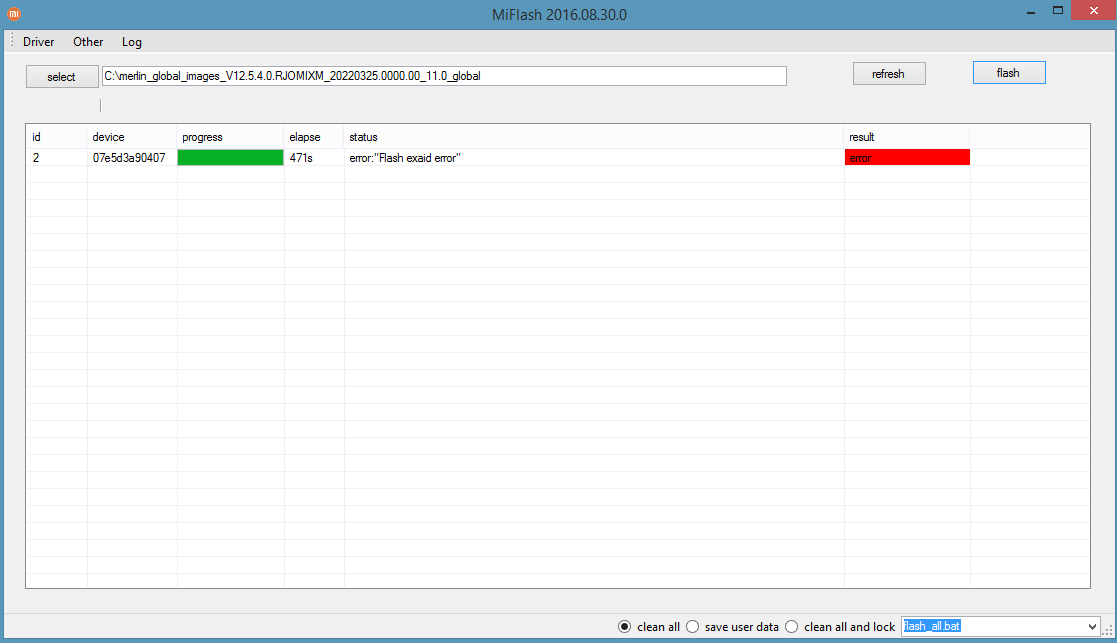
Task: Click the red error result cell
Action: (907, 157)
